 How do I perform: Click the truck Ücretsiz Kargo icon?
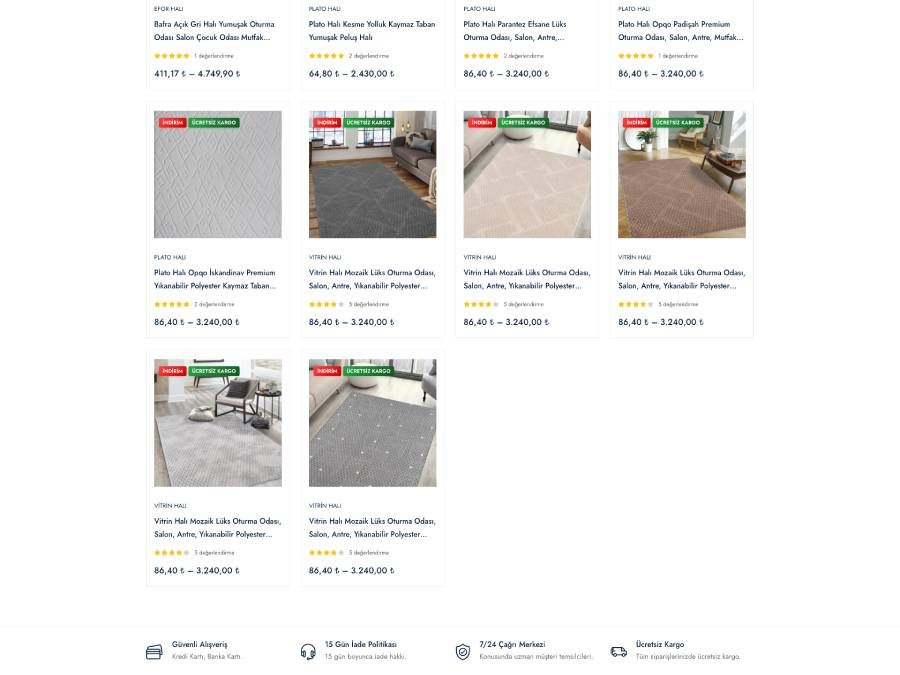pyautogui.click(x=619, y=651)
